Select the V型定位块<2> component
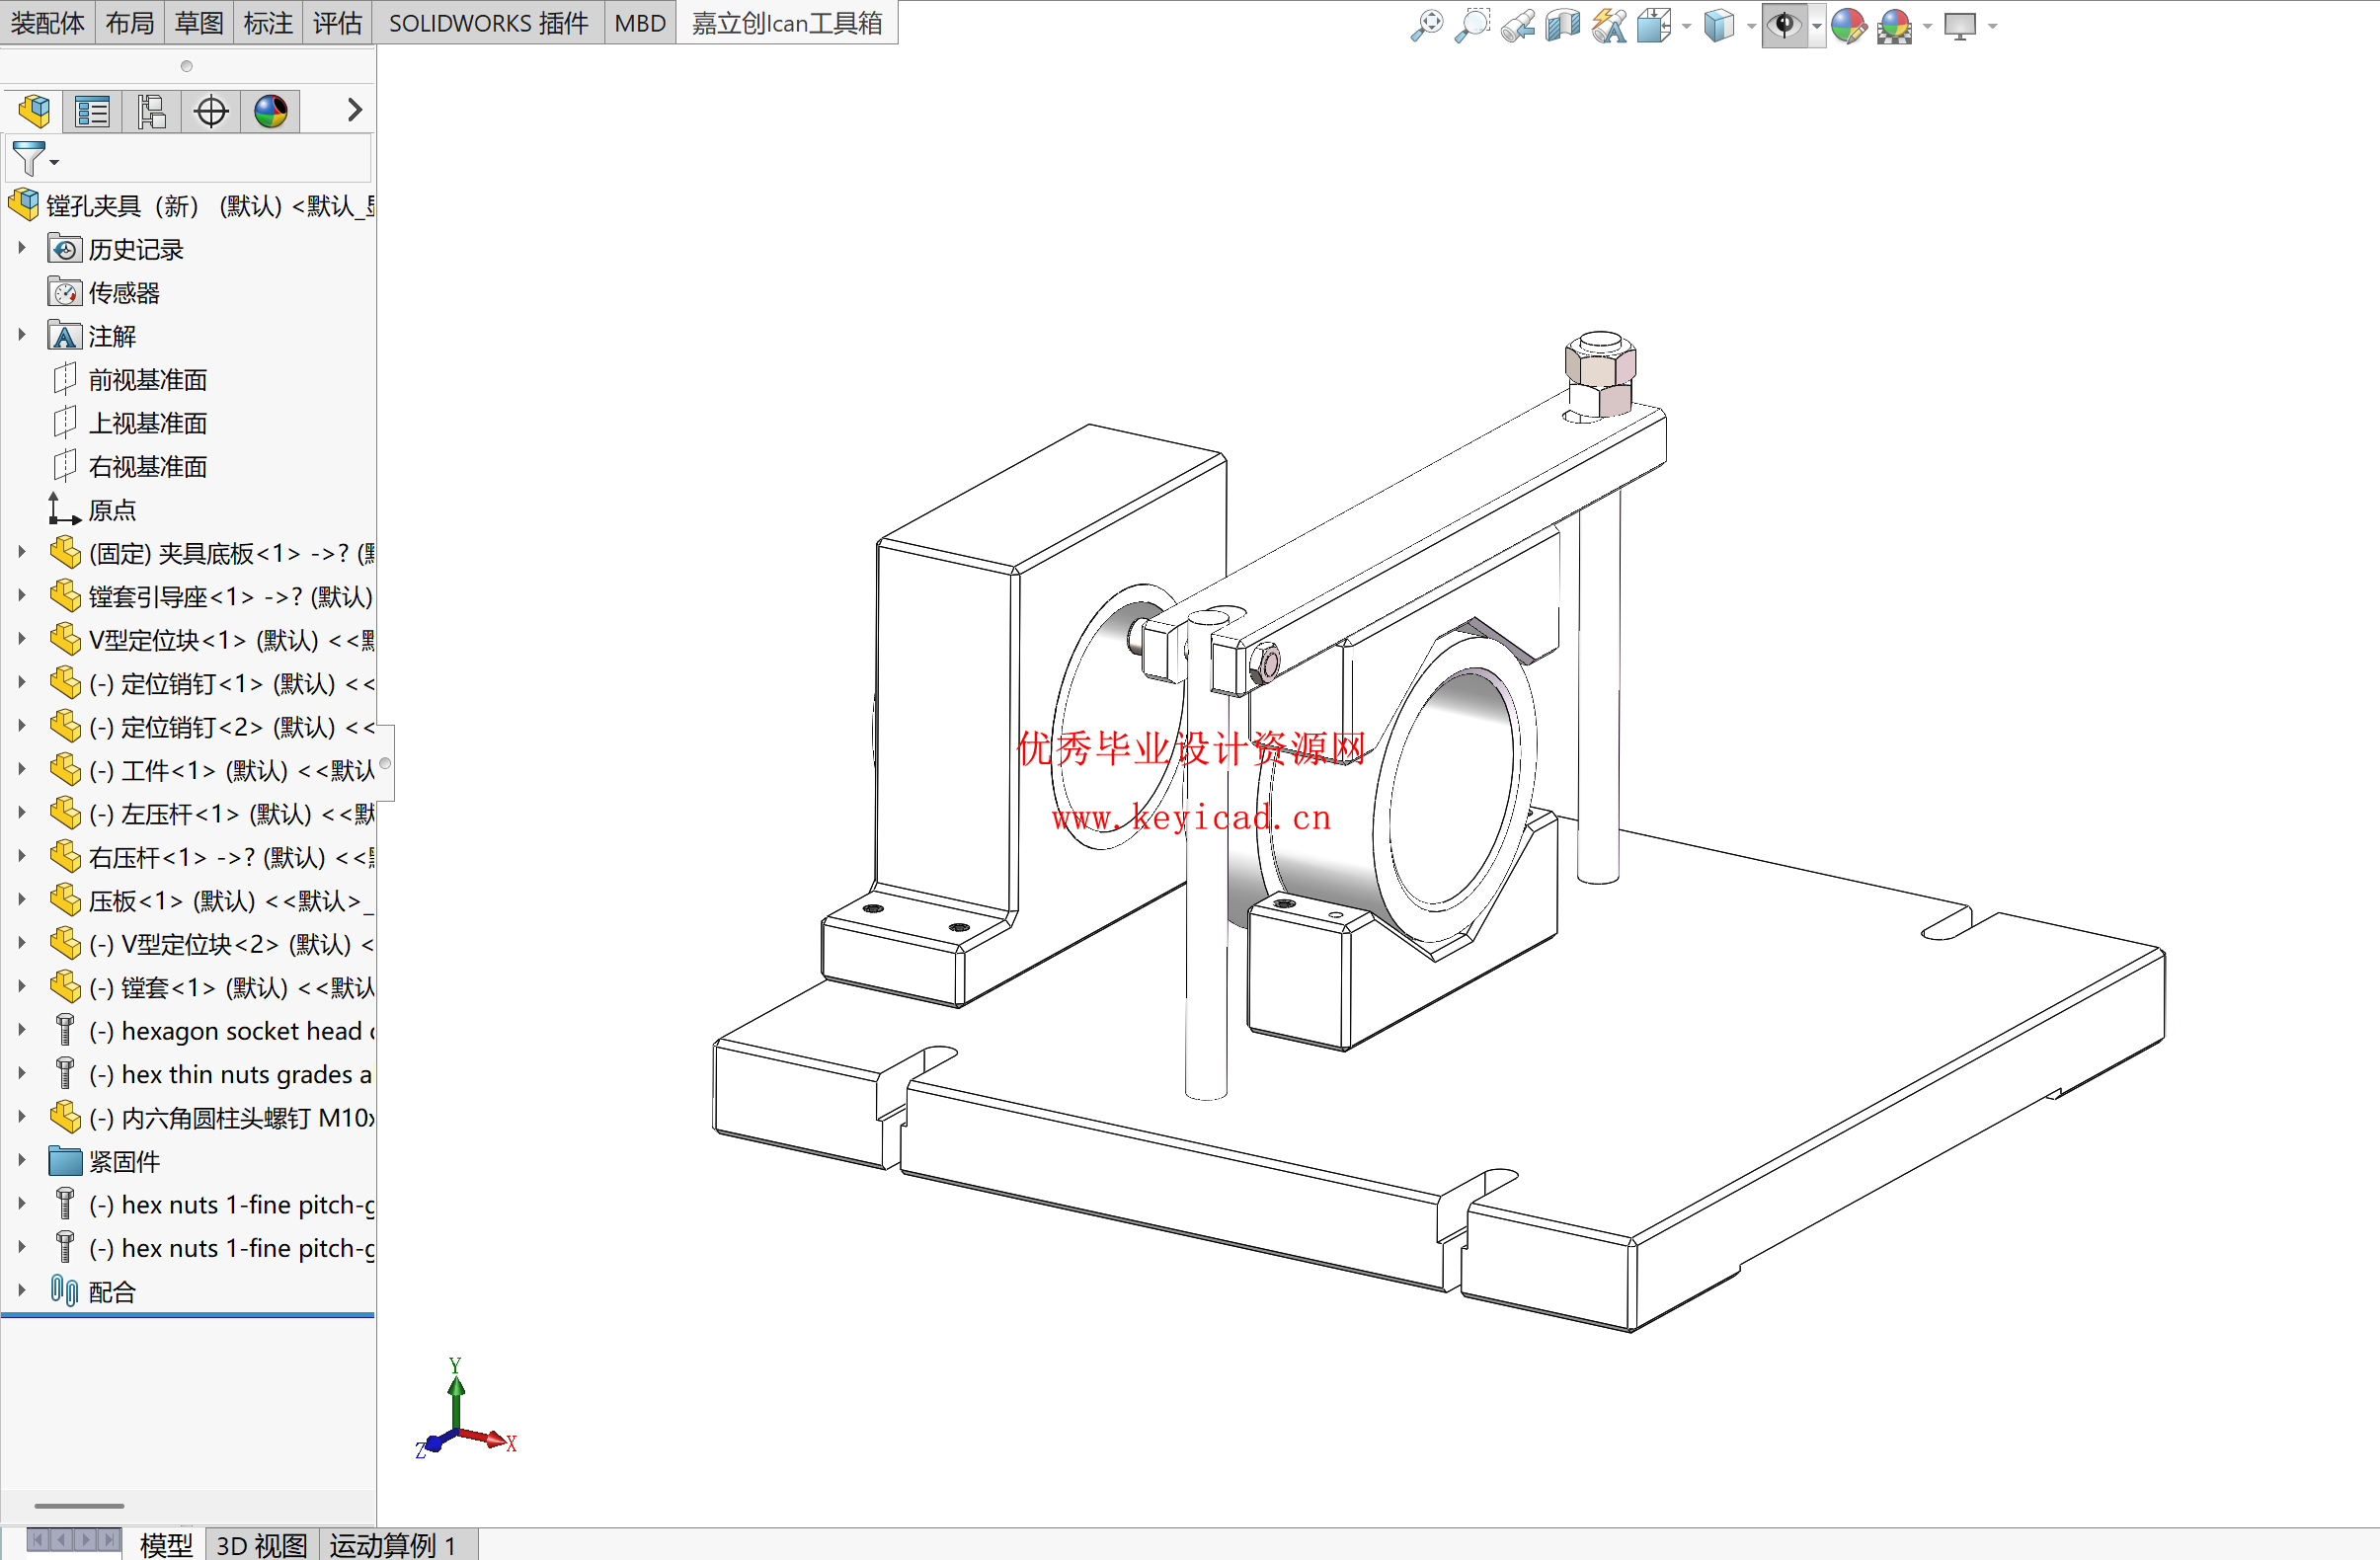The width and height of the screenshot is (2380, 1560). 210,944
